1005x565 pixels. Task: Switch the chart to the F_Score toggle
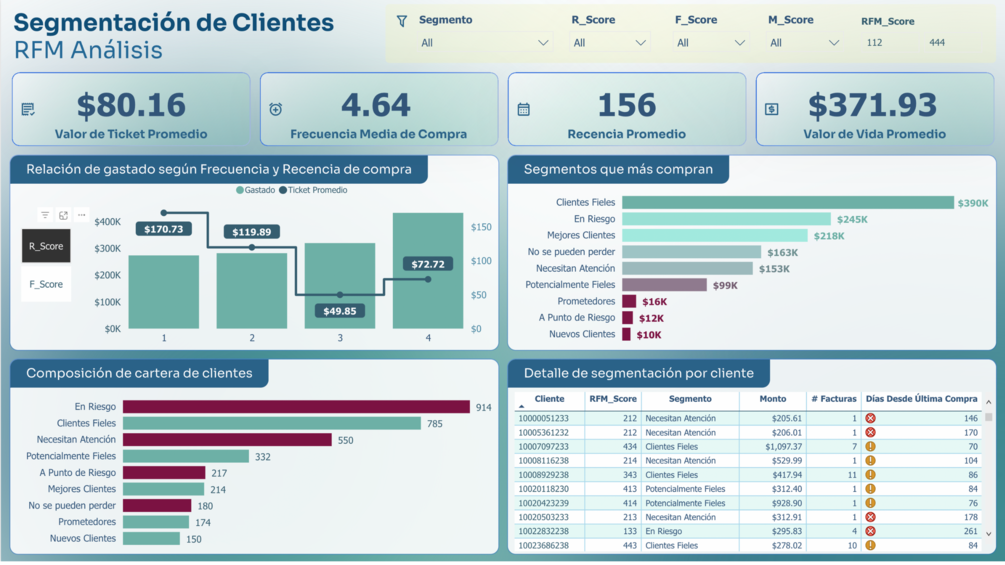[x=46, y=284]
